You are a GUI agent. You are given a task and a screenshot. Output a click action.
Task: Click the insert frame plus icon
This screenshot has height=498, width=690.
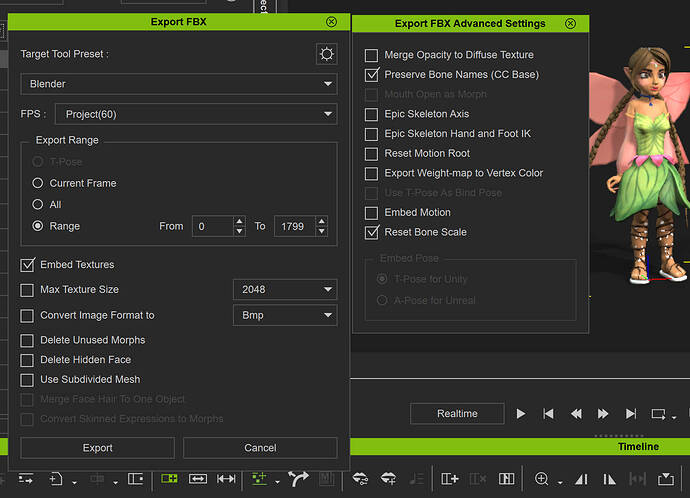(x=450, y=479)
